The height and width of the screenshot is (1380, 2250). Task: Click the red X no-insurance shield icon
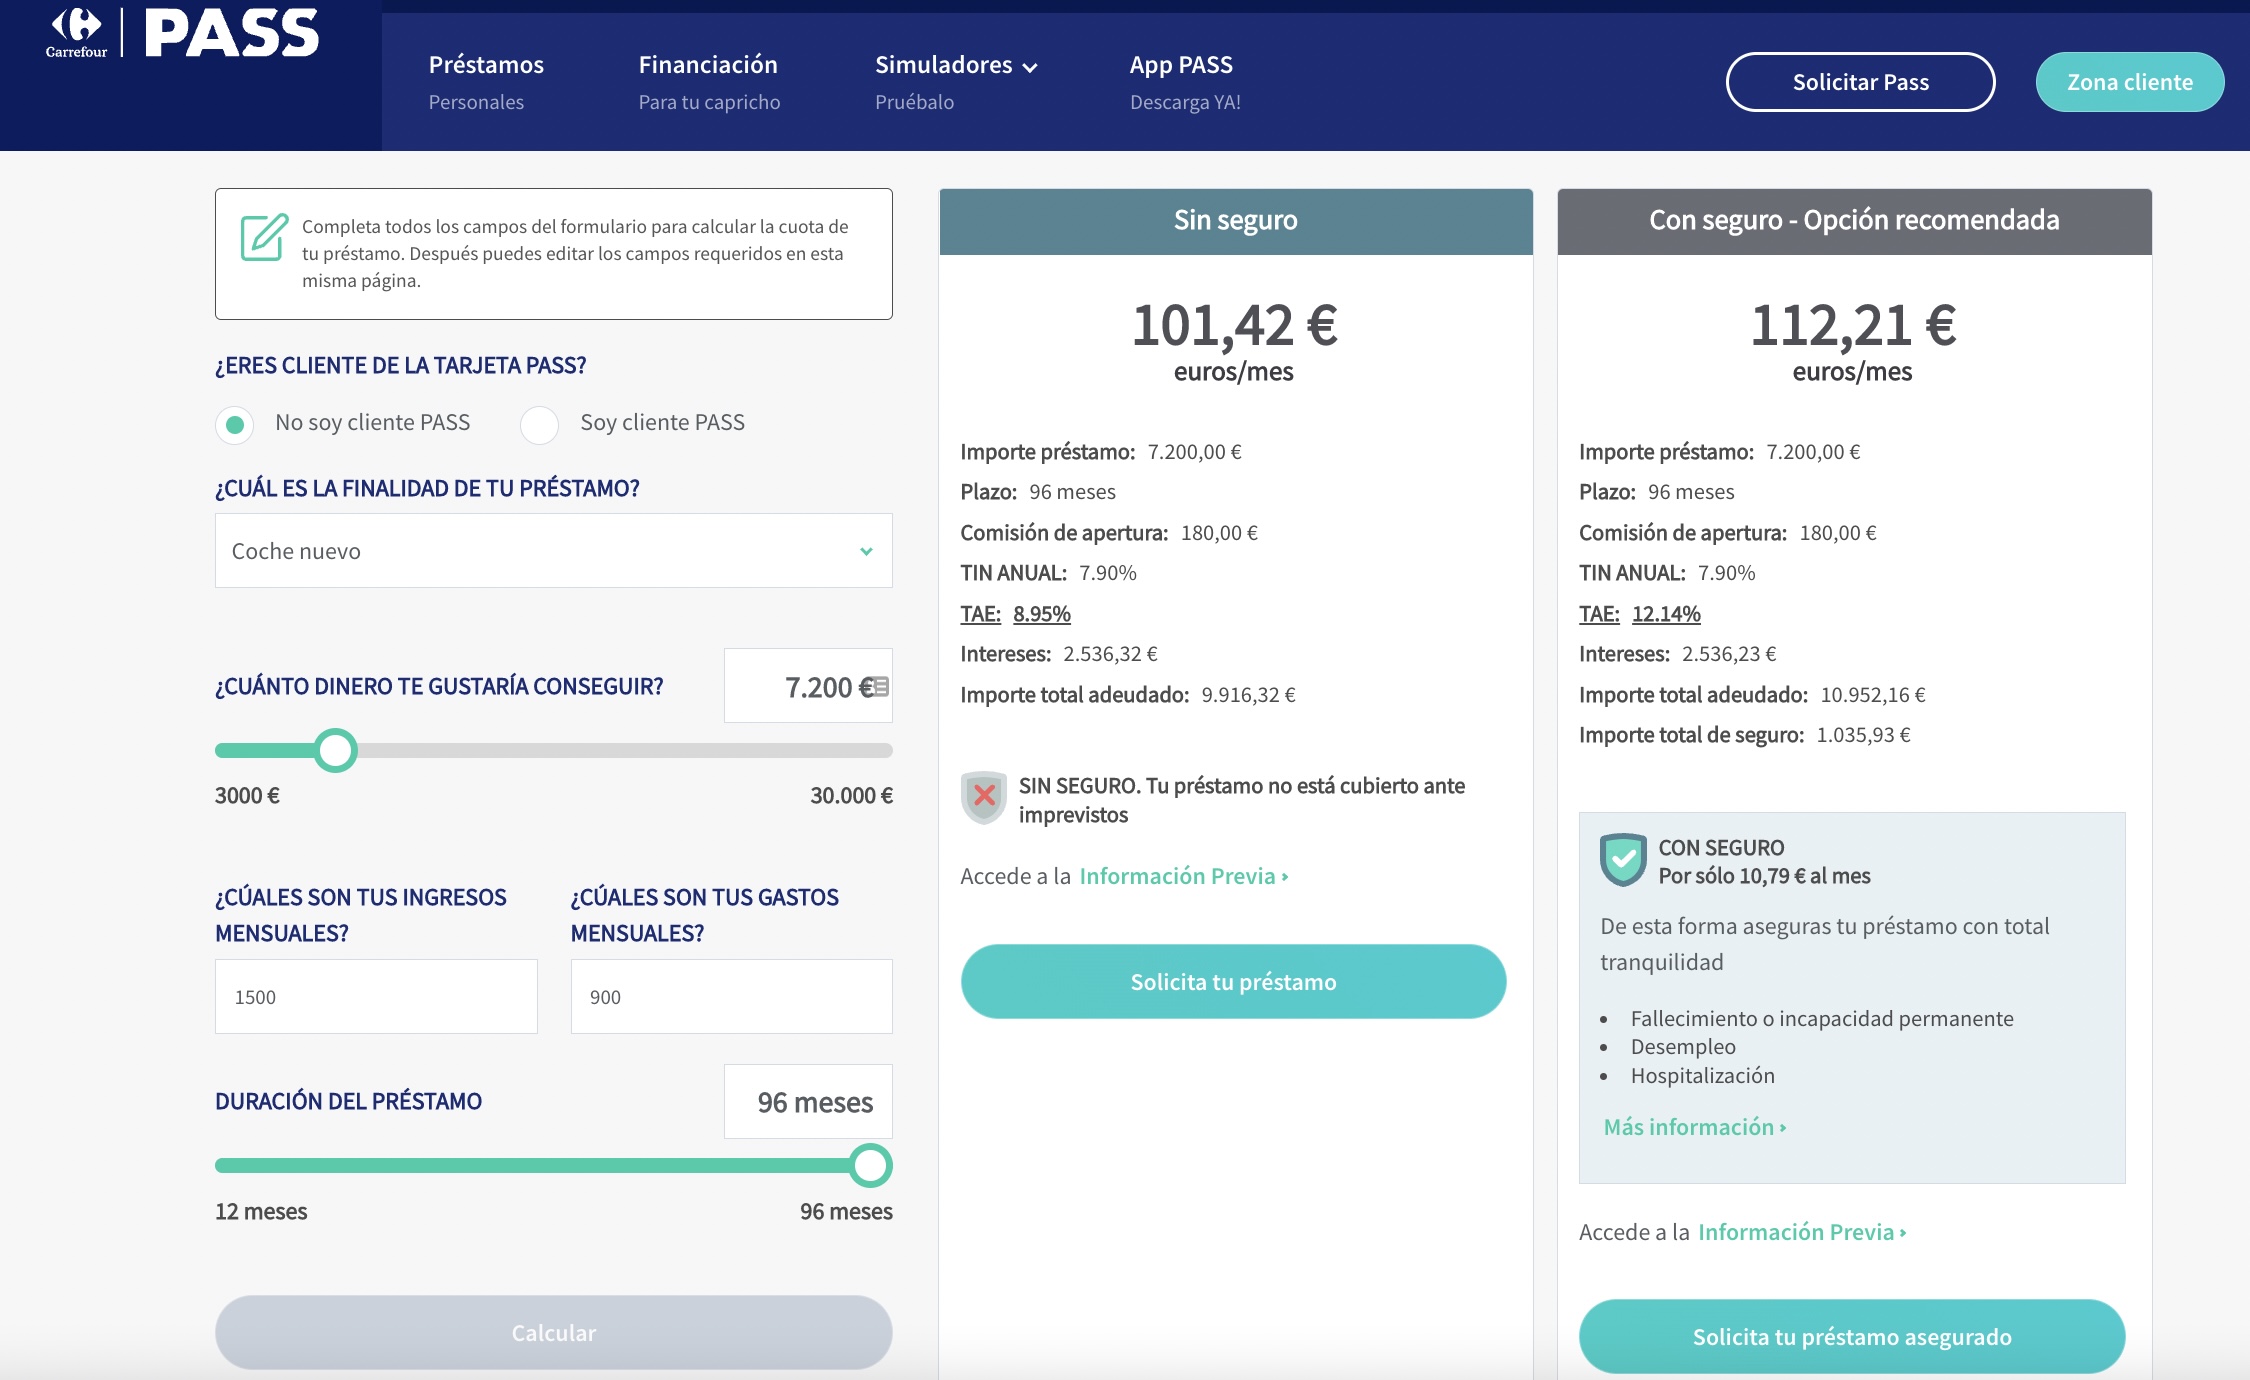[x=984, y=797]
